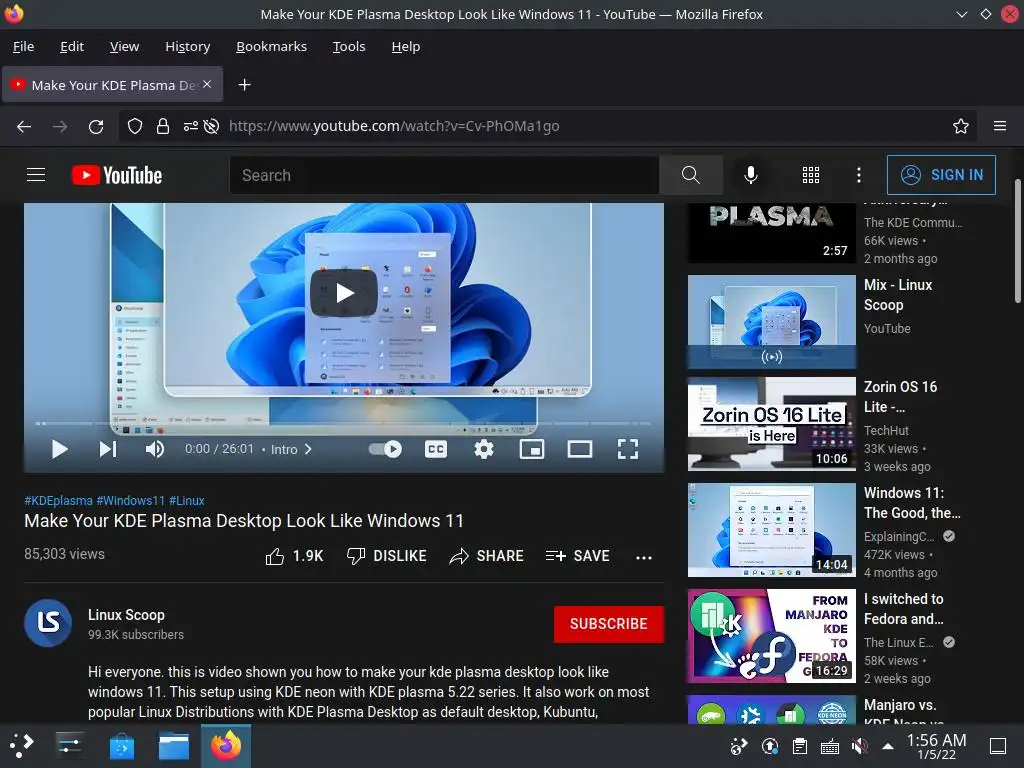
Task: Open Mix - Linux Scoop thumbnail
Action: pyautogui.click(x=771, y=322)
